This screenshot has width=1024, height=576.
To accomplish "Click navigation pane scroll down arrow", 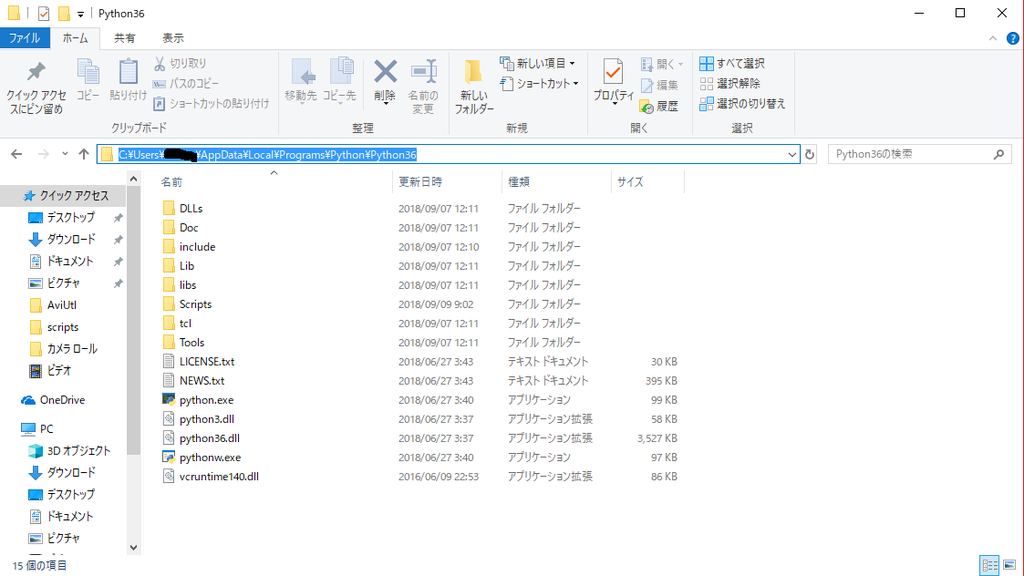I will point(134,547).
